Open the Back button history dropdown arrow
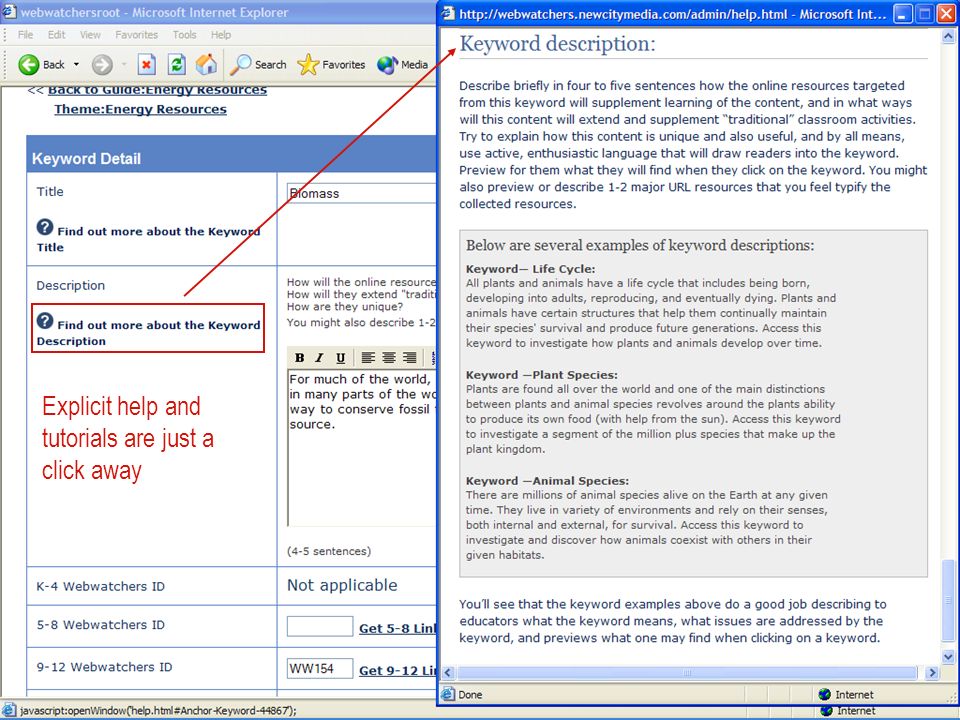 [77, 64]
